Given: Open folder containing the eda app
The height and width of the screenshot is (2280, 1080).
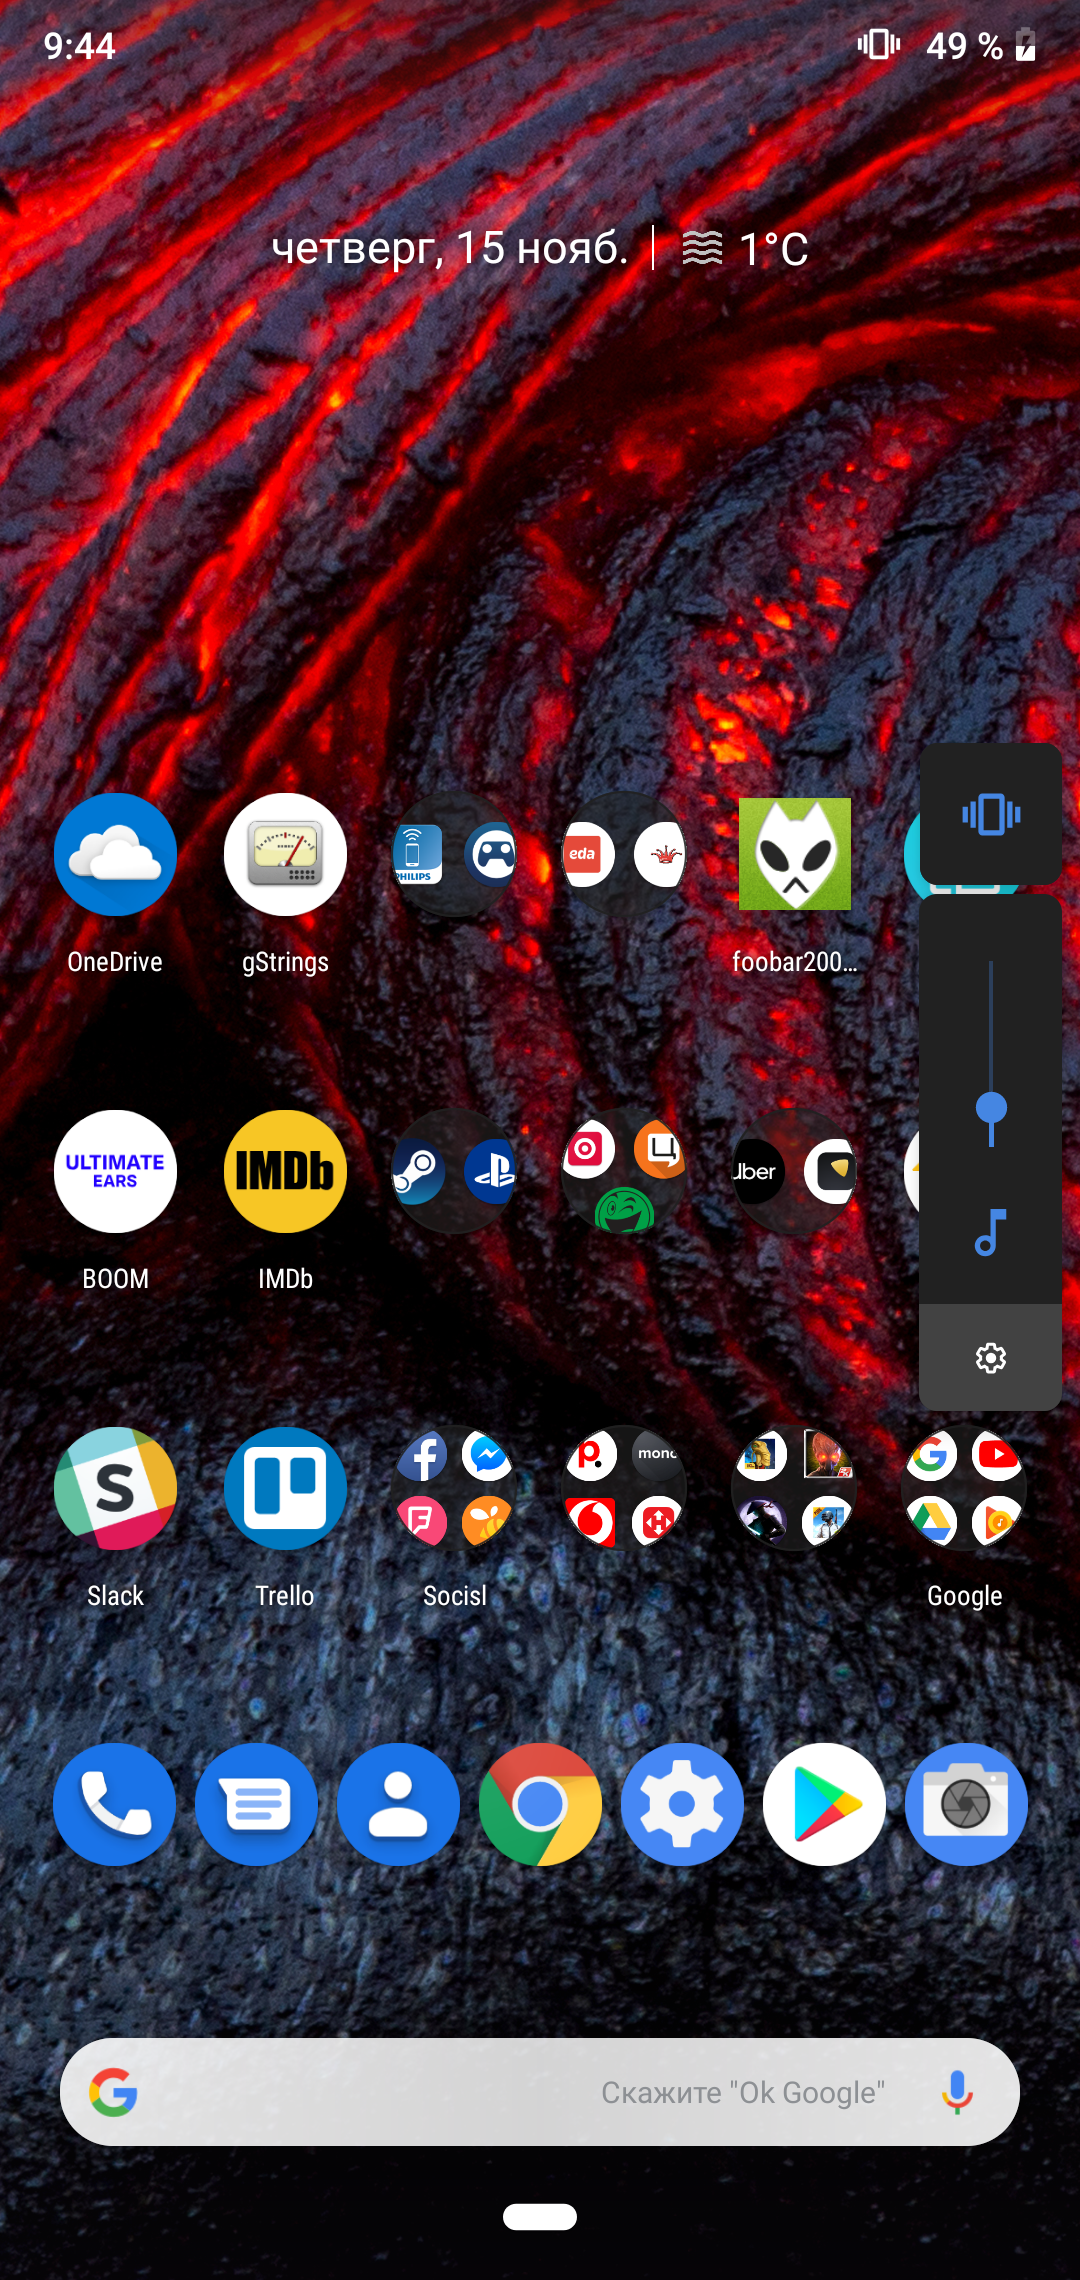Looking at the screenshot, I should (x=625, y=855).
